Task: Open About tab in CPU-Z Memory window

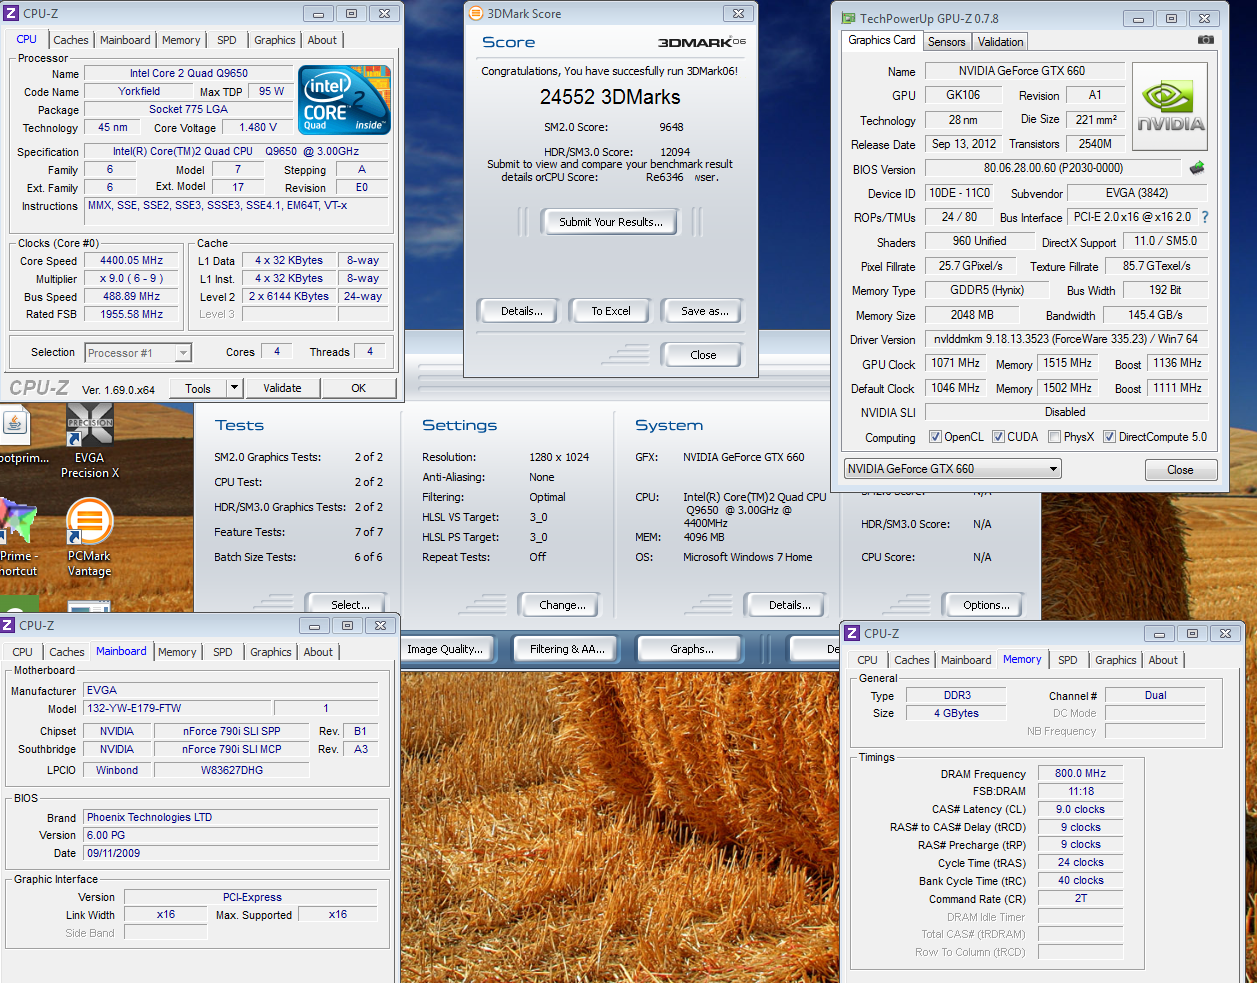Action: coord(1162,660)
